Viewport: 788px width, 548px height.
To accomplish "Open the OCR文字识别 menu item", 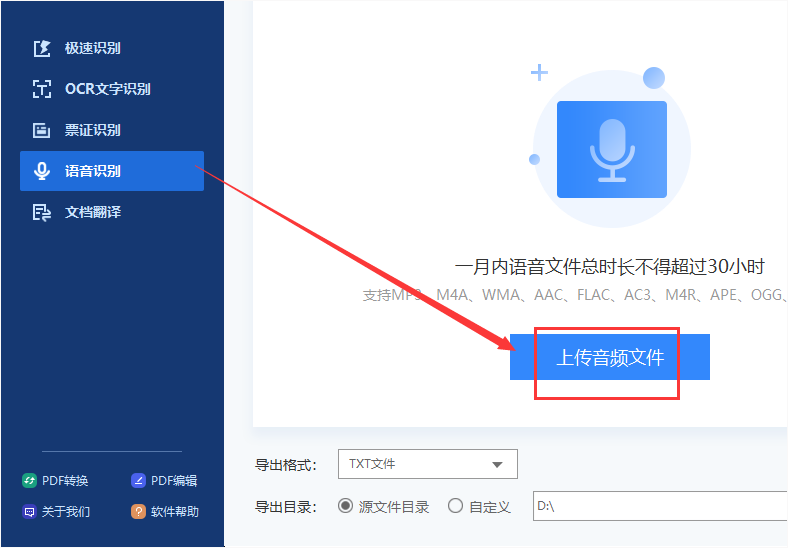I will tap(112, 89).
